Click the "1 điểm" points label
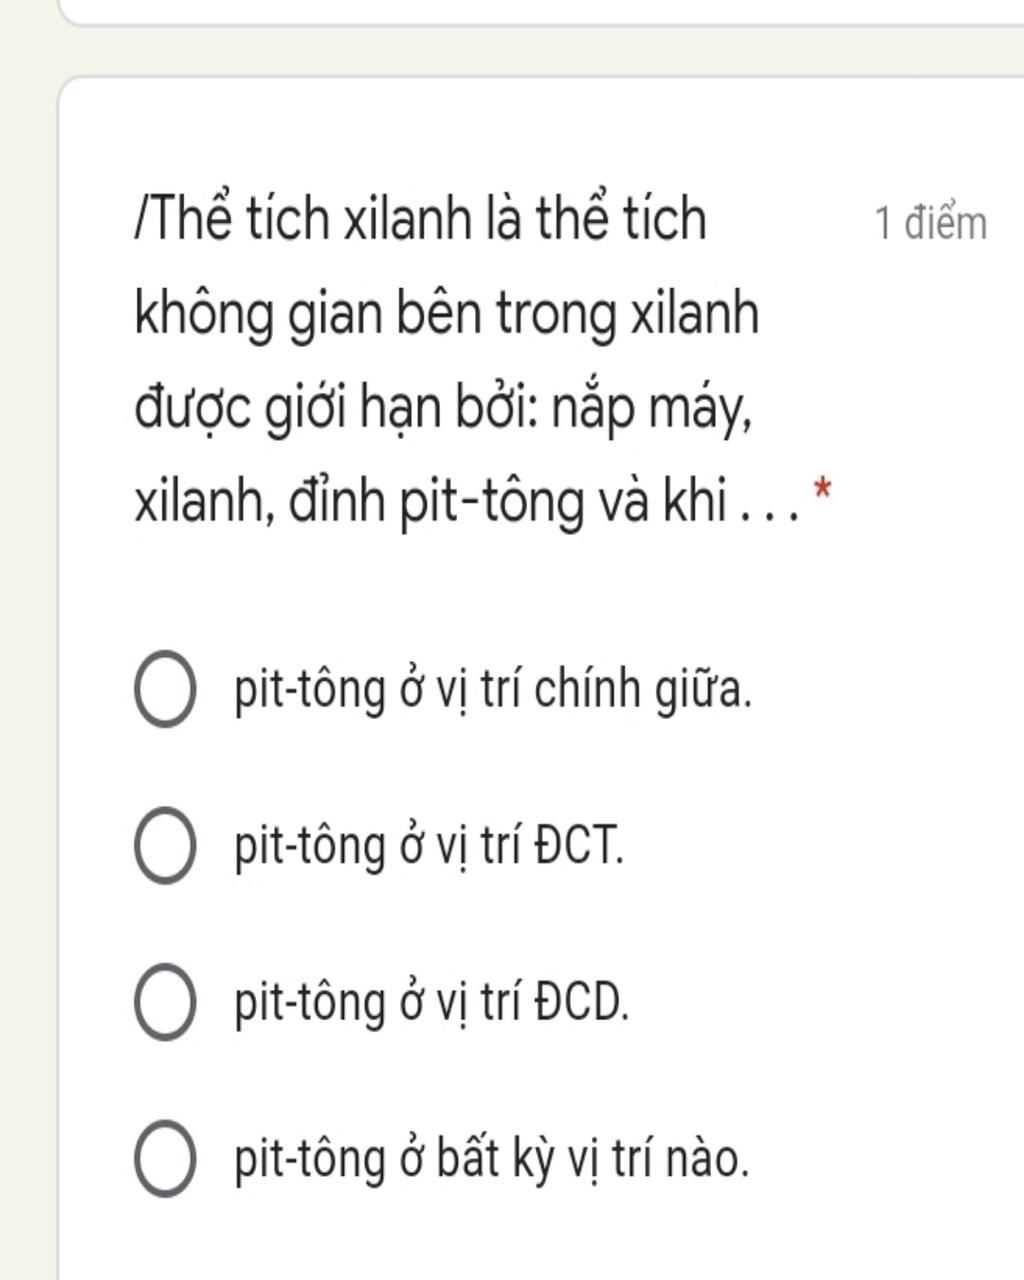The width and height of the screenshot is (1024, 1280). (x=930, y=222)
